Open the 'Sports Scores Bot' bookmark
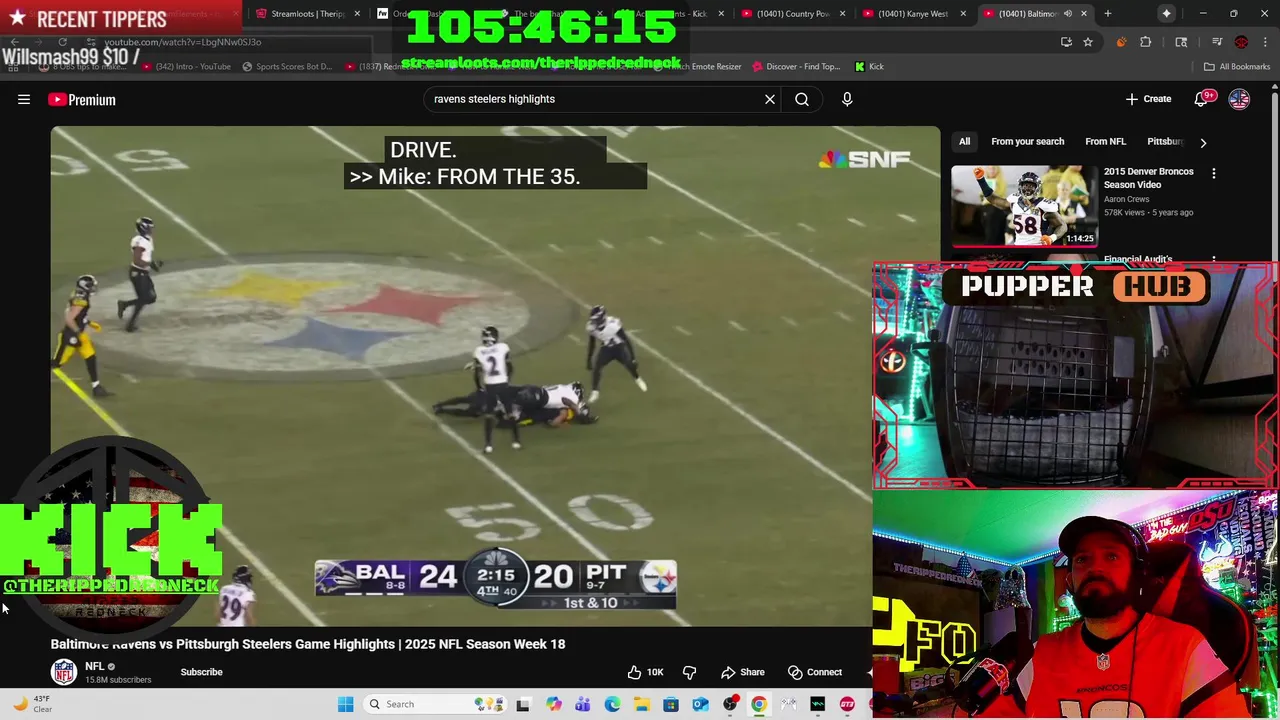The image size is (1280, 720). click(287, 67)
